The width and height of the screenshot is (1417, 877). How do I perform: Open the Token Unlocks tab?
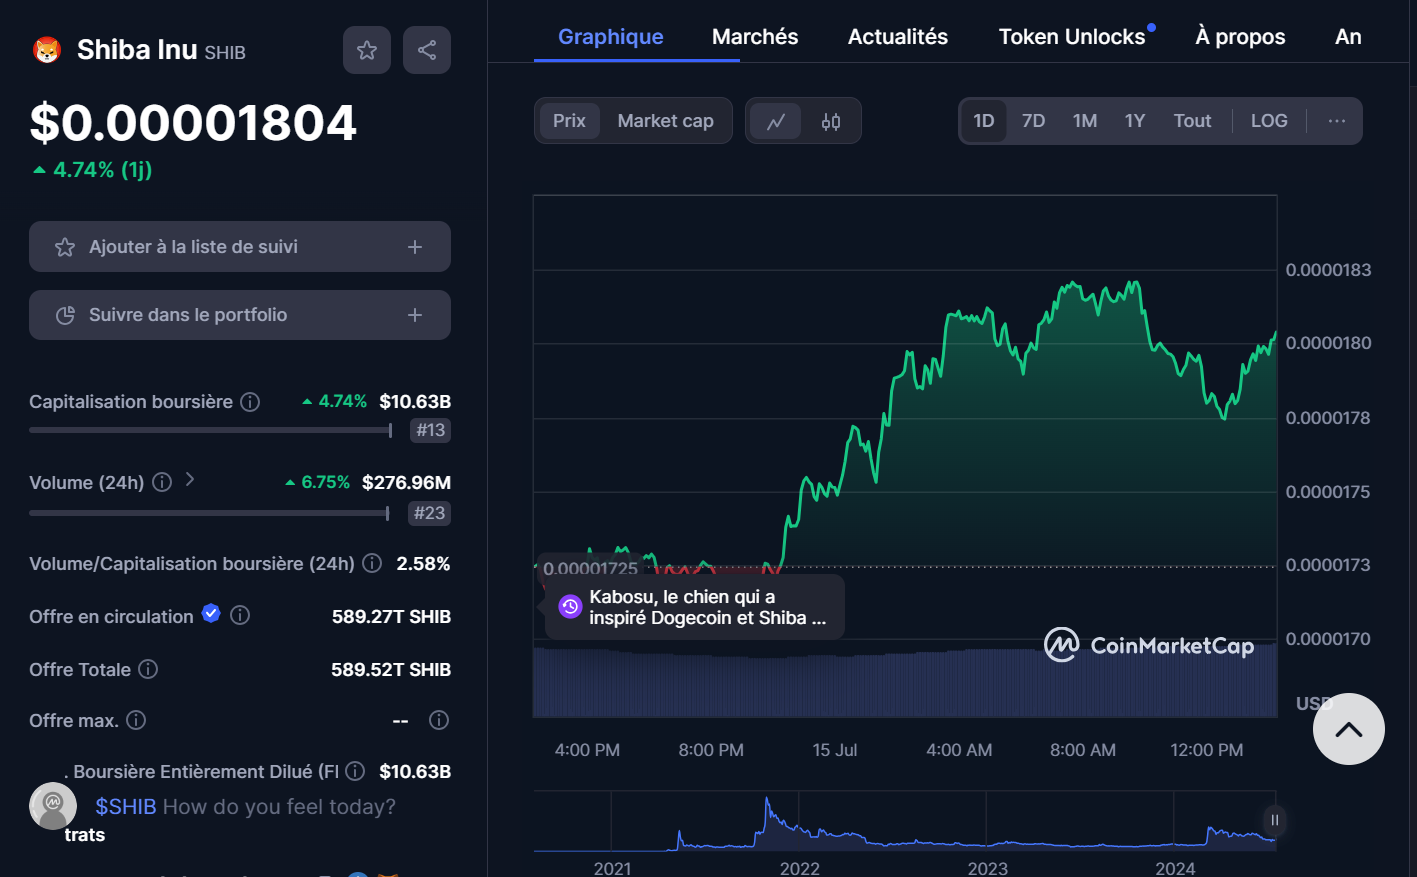point(1072,37)
